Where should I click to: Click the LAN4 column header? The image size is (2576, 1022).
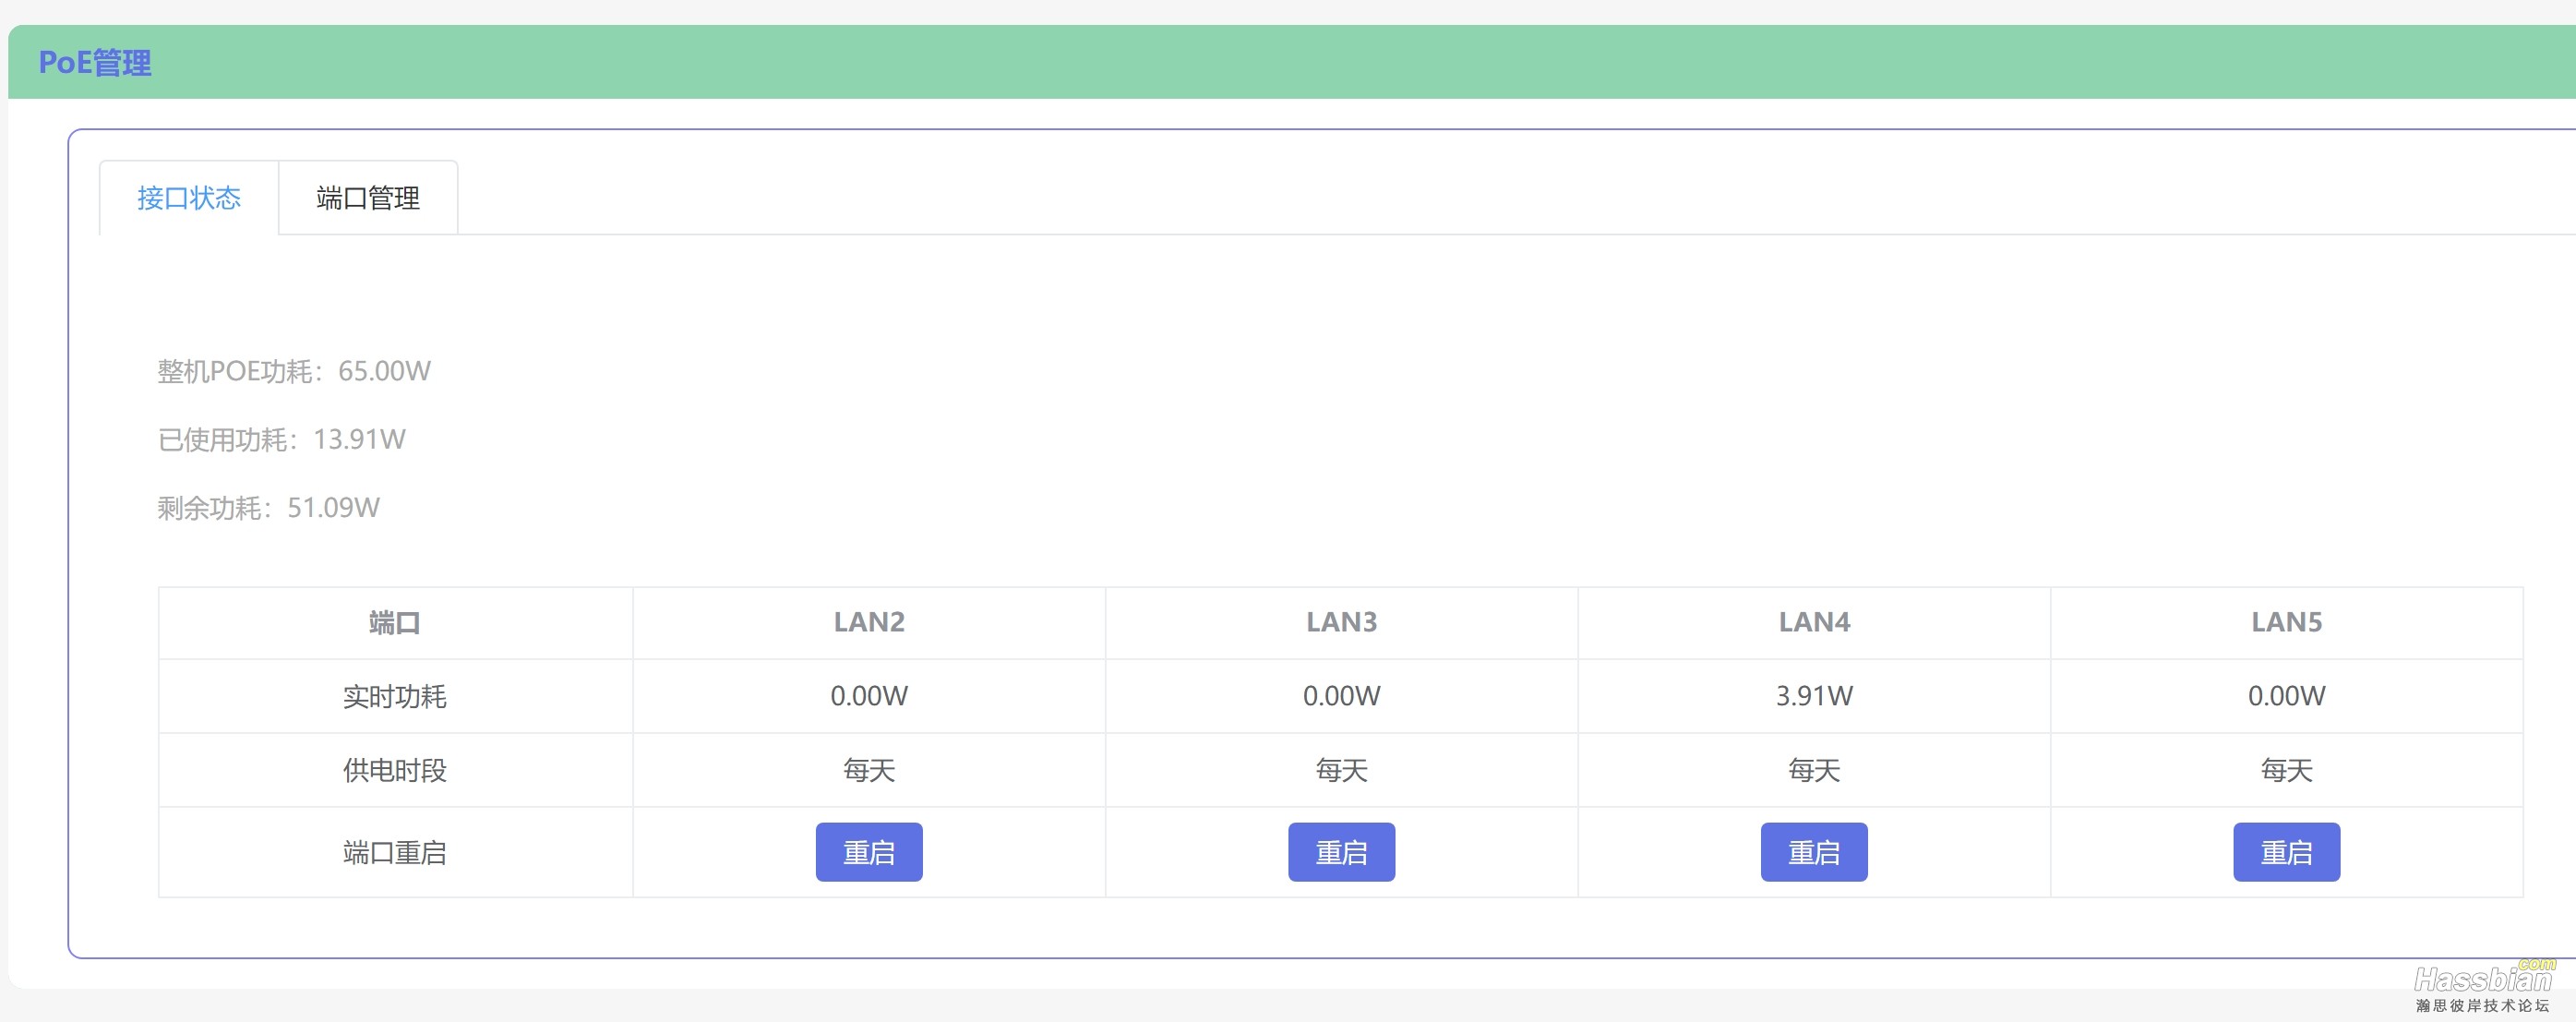[x=1813, y=622]
